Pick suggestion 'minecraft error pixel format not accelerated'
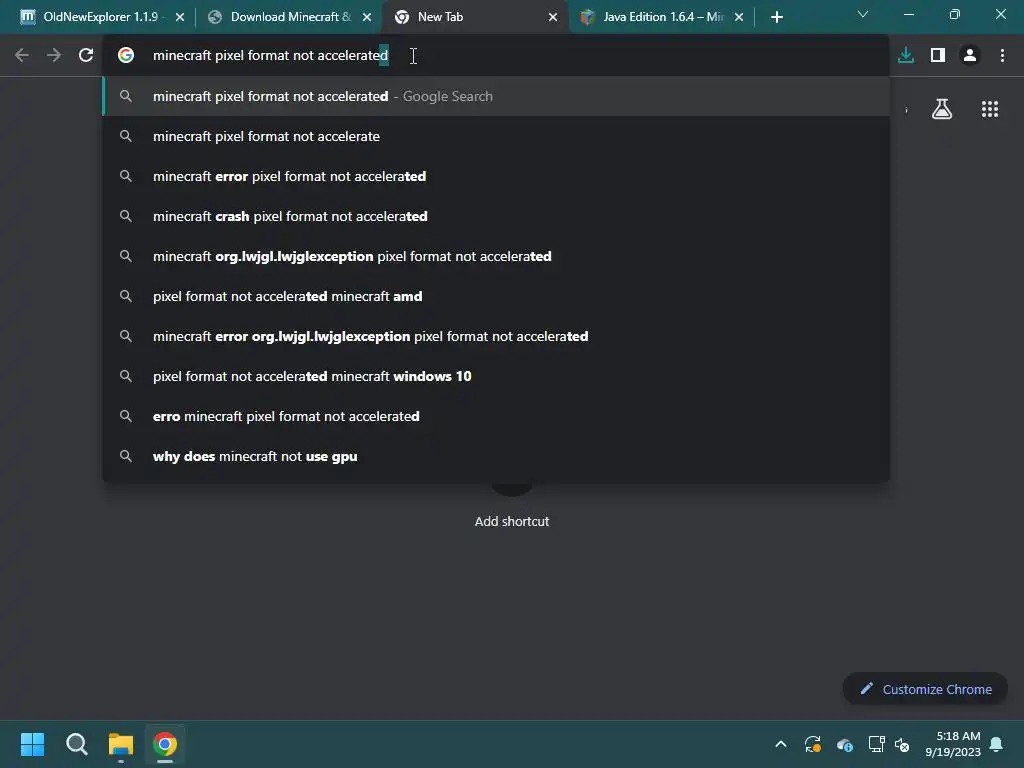The height and width of the screenshot is (768, 1024). coord(496,176)
